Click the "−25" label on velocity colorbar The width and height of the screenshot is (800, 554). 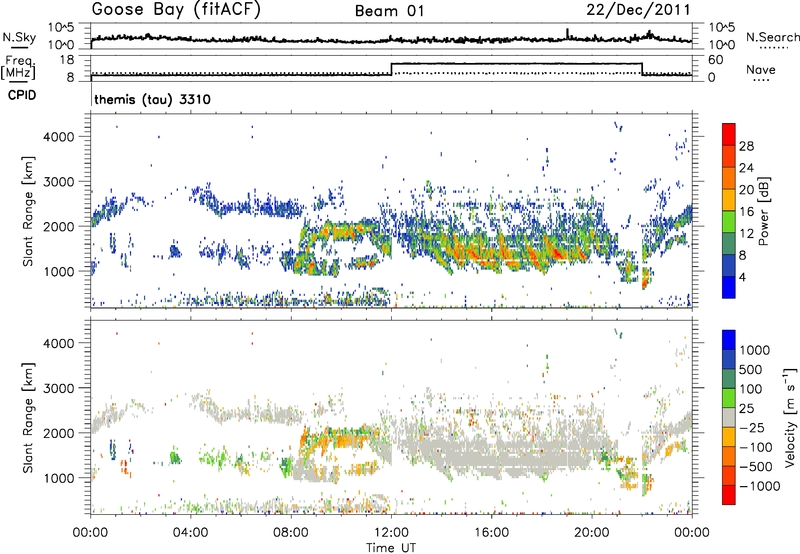click(x=752, y=427)
